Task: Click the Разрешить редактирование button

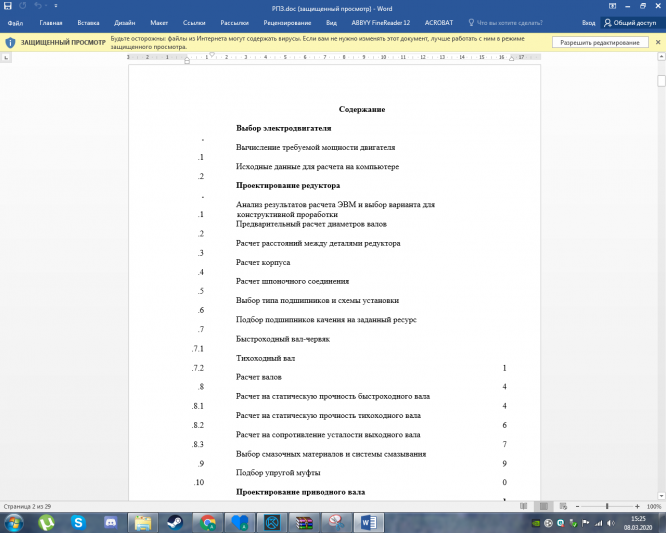Action: (x=599, y=43)
